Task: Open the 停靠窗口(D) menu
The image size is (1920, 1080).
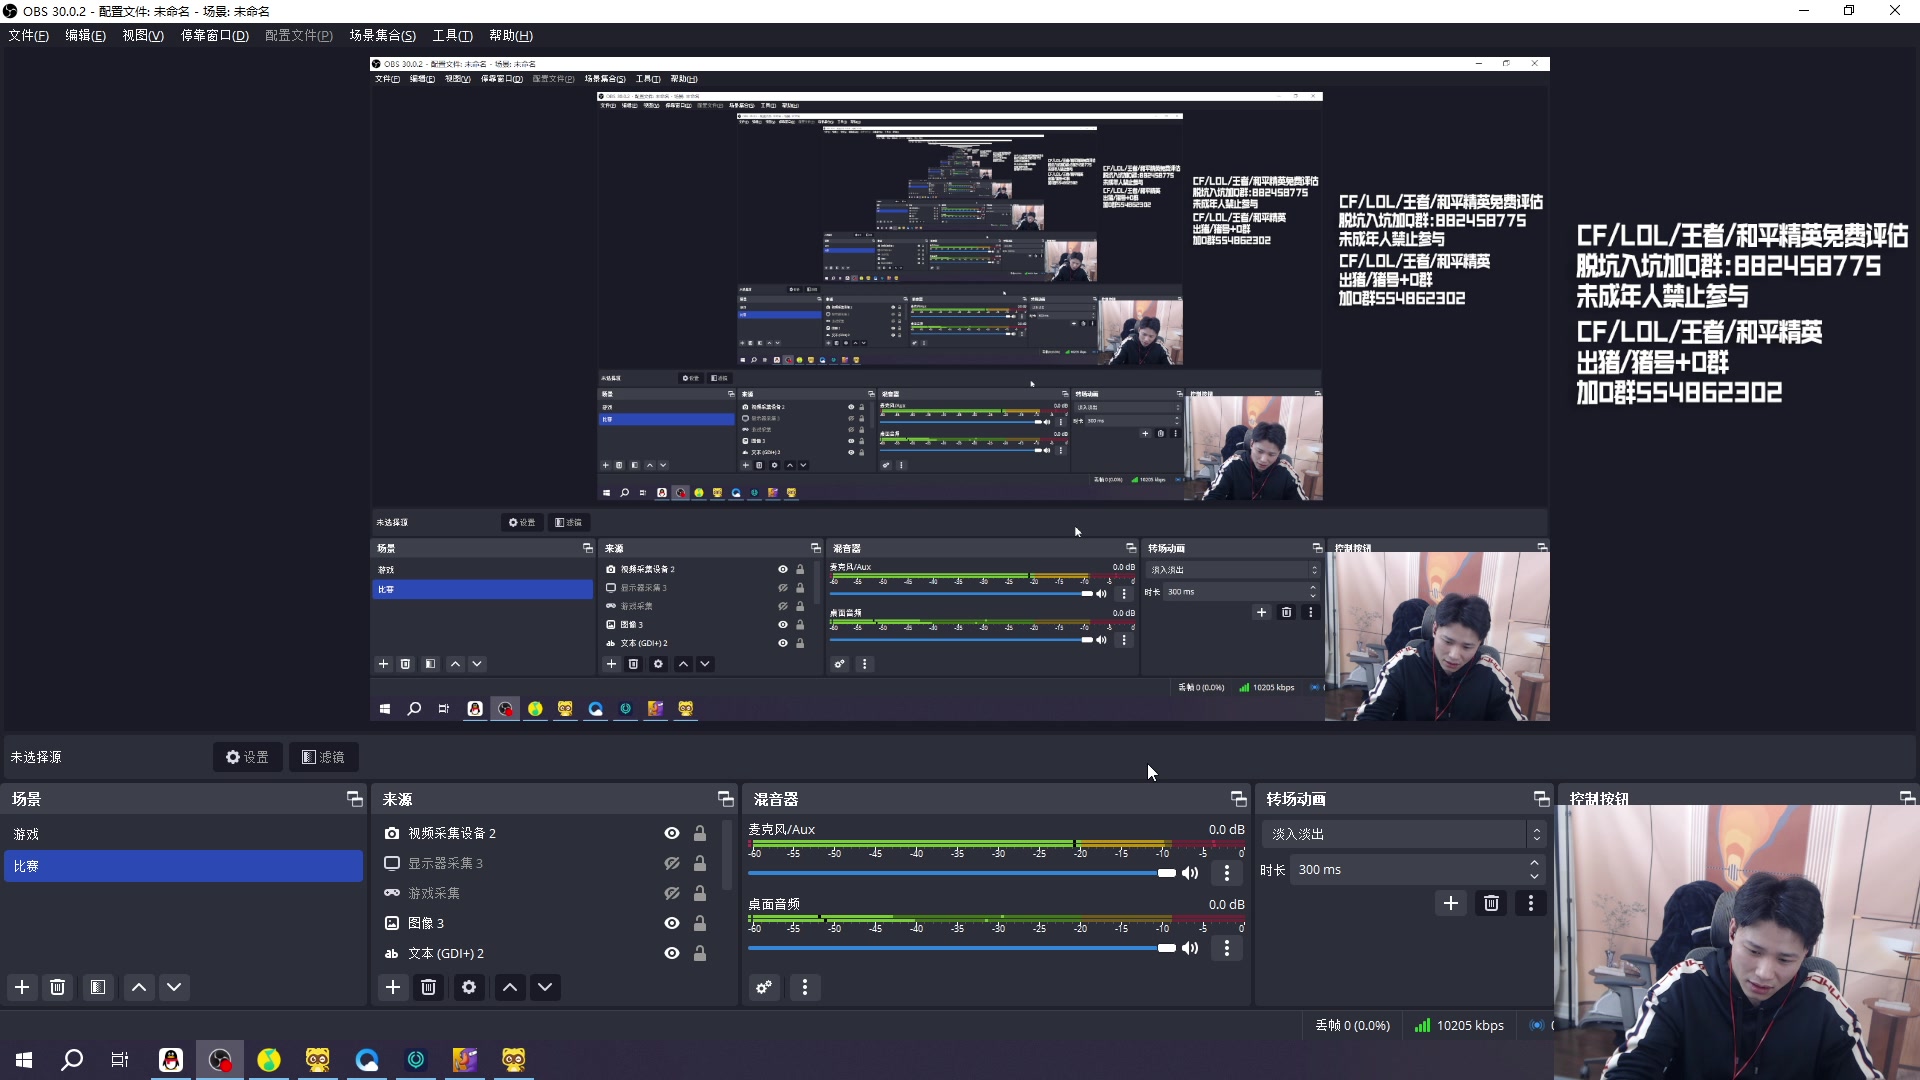Action: coord(214,35)
